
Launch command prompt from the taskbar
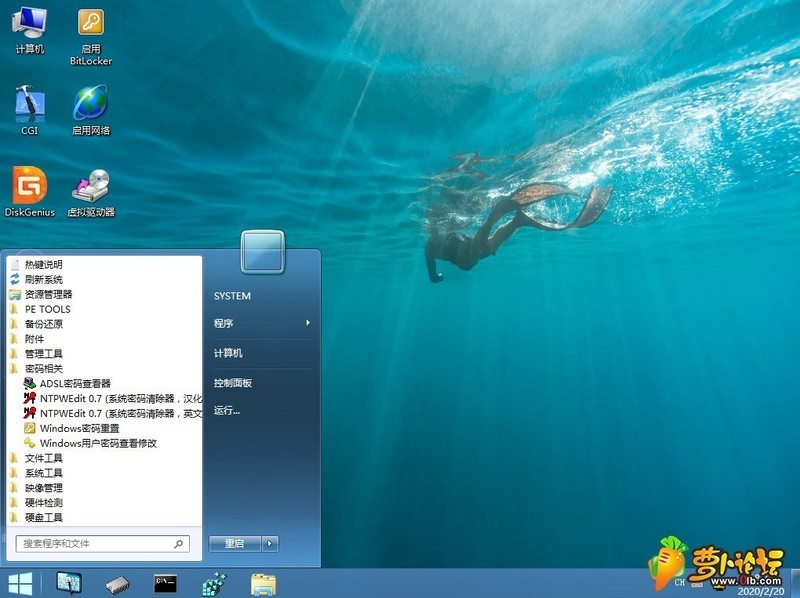[163, 581]
